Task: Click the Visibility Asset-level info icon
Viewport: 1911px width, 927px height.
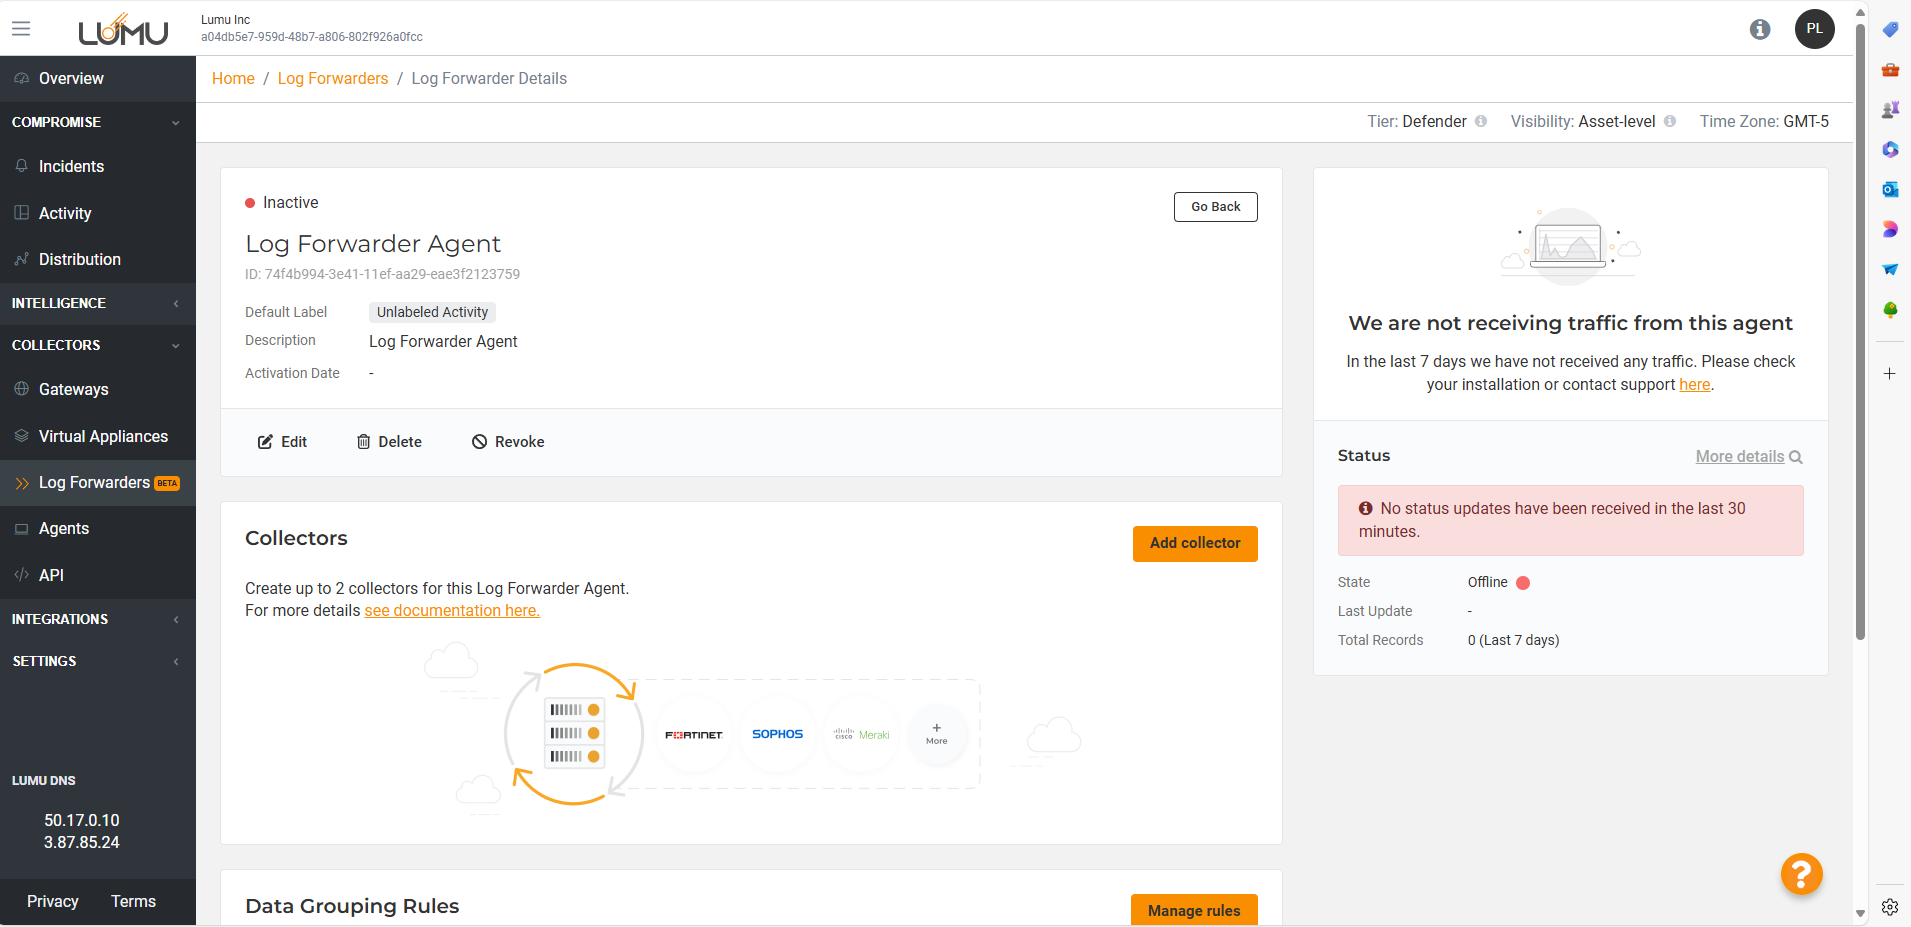Action: click(x=1670, y=121)
